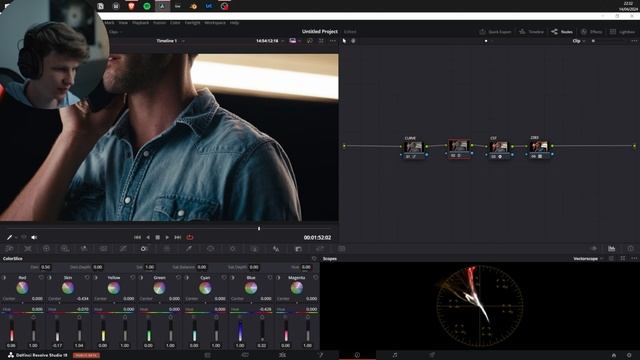Image resolution: width=640 pixels, height=360 pixels.
Task: Open Brave browser in the taskbar
Action: (x=131, y=6)
